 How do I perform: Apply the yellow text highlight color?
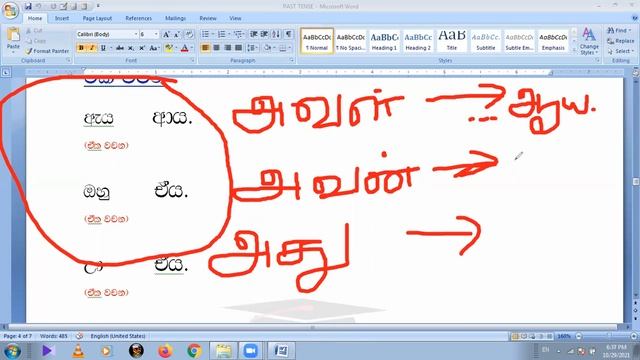[168, 48]
